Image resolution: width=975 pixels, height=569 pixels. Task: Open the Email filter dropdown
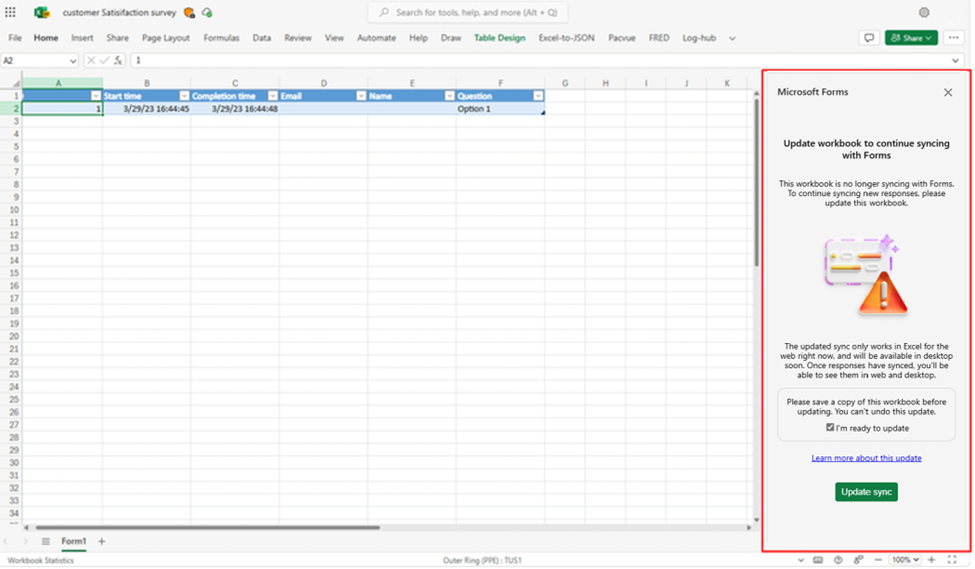coord(361,96)
